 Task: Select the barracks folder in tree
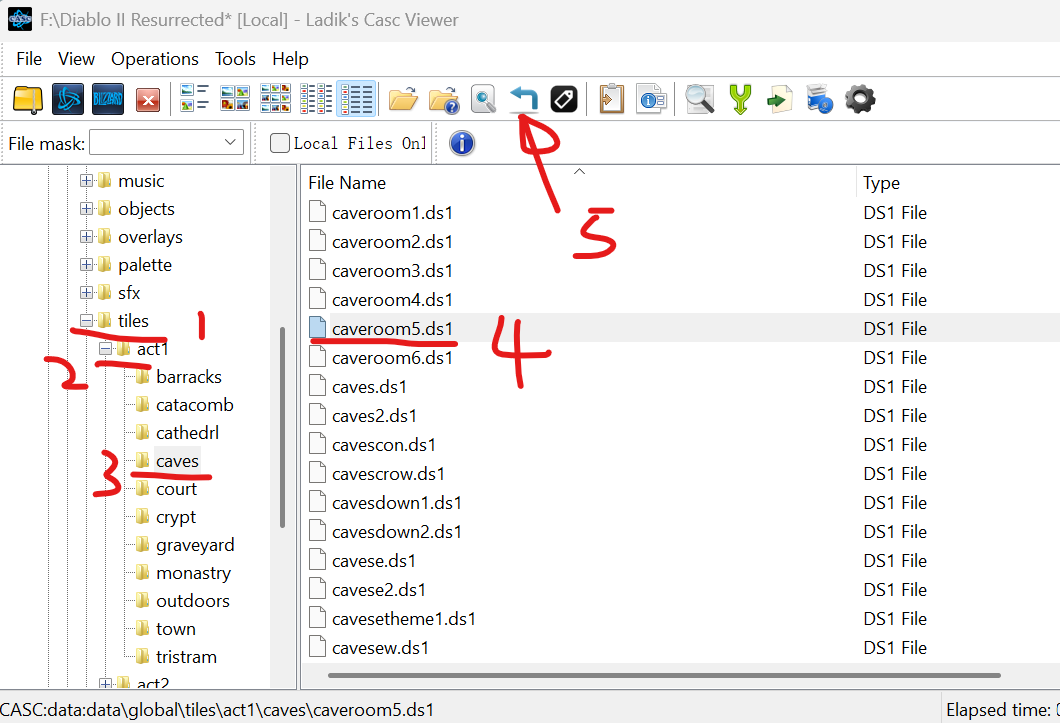click(x=189, y=377)
